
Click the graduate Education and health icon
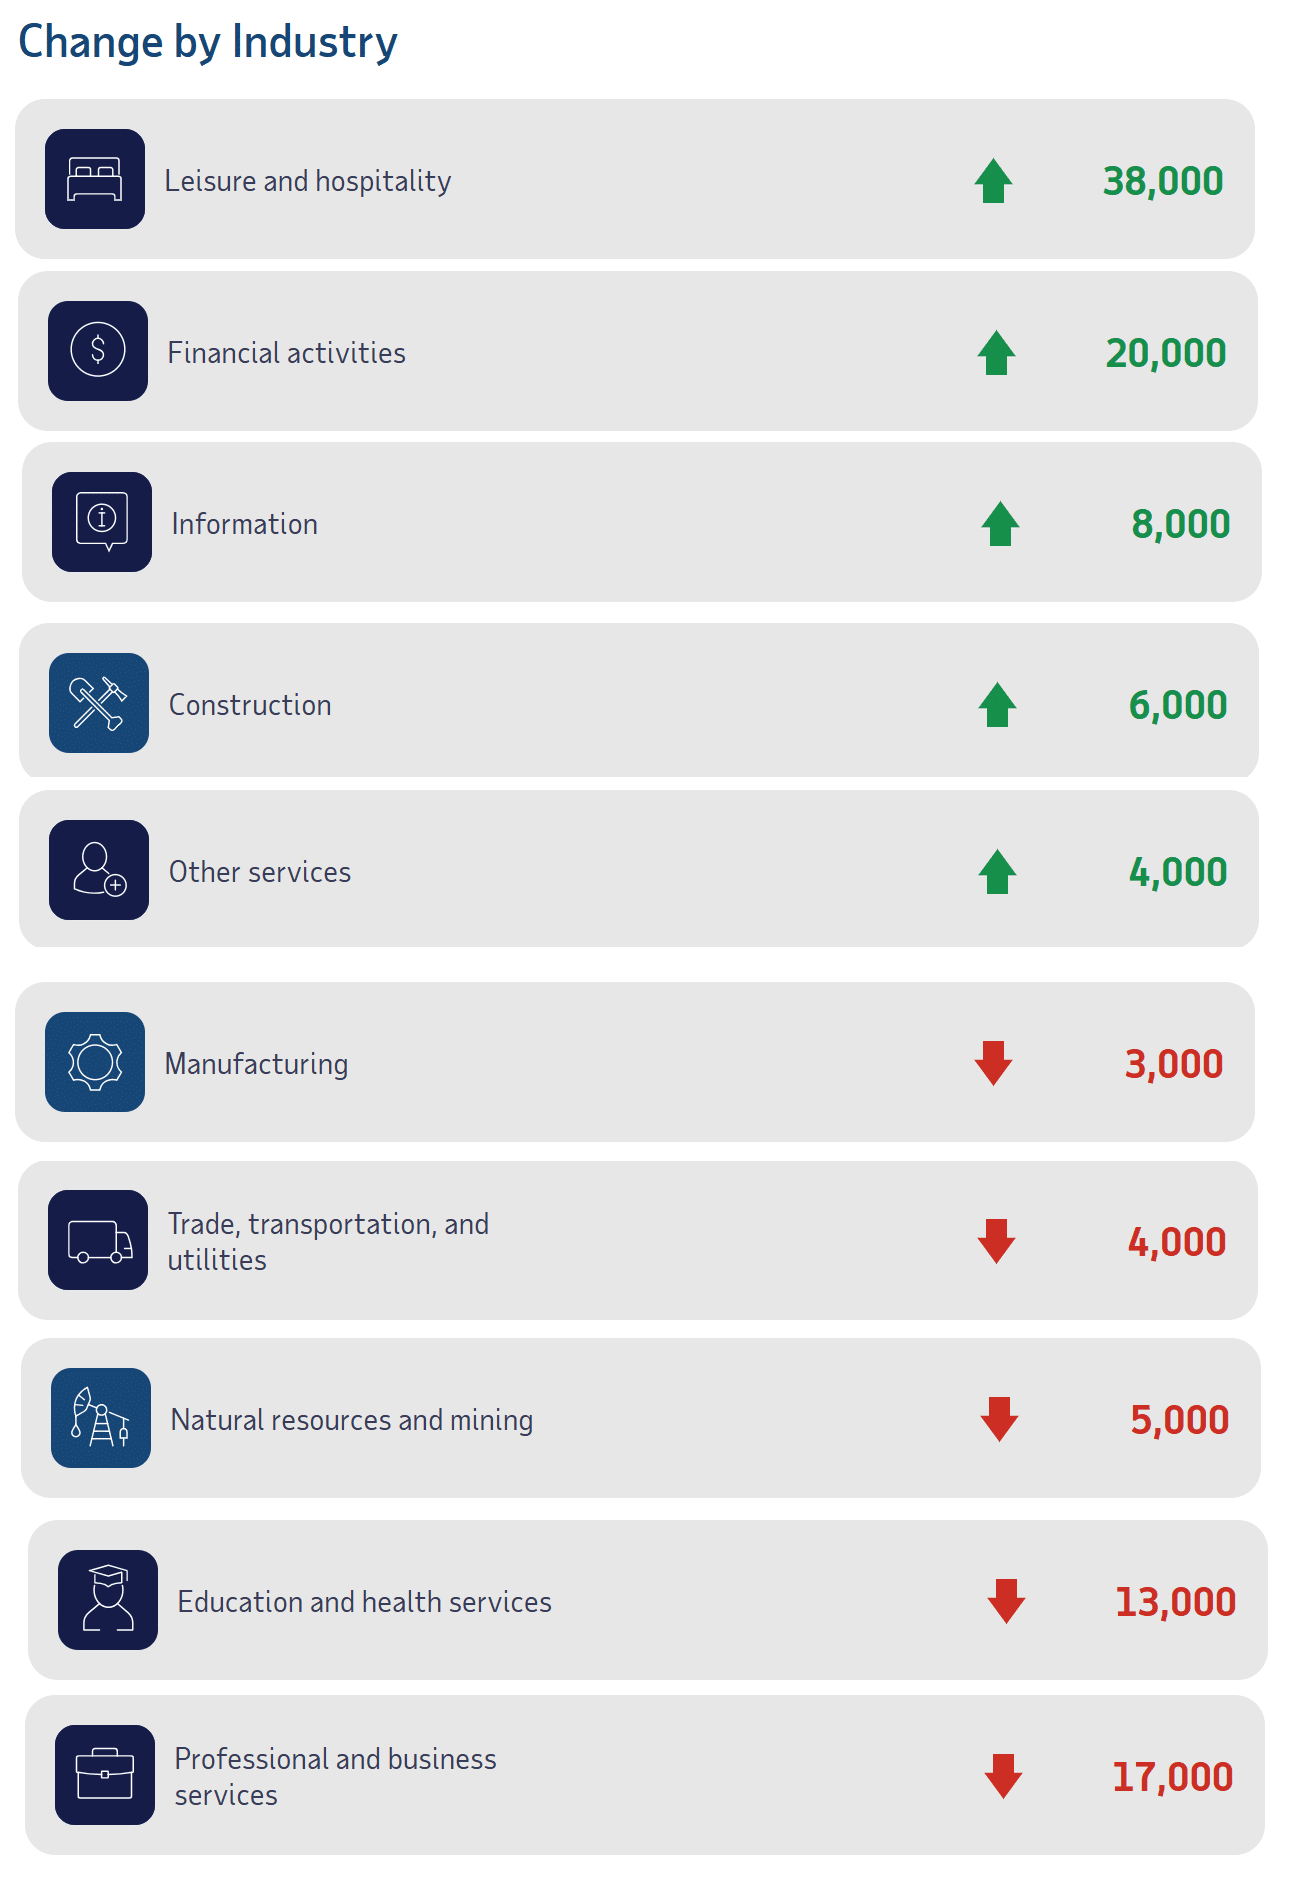(x=108, y=1600)
